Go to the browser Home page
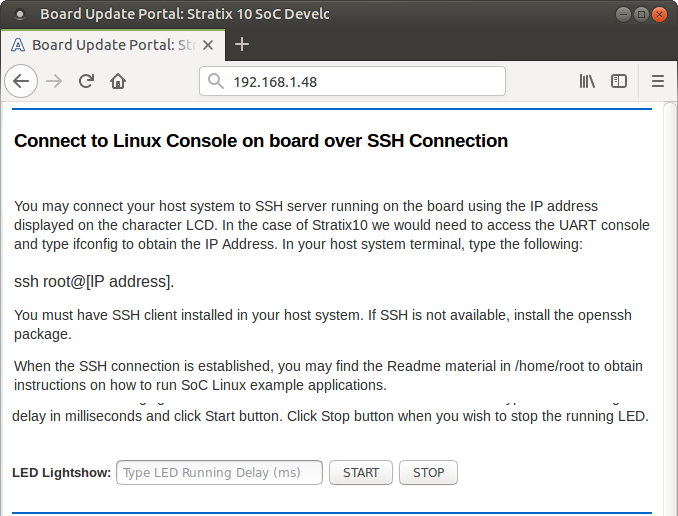Image resolution: width=678 pixels, height=516 pixels. click(118, 82)
